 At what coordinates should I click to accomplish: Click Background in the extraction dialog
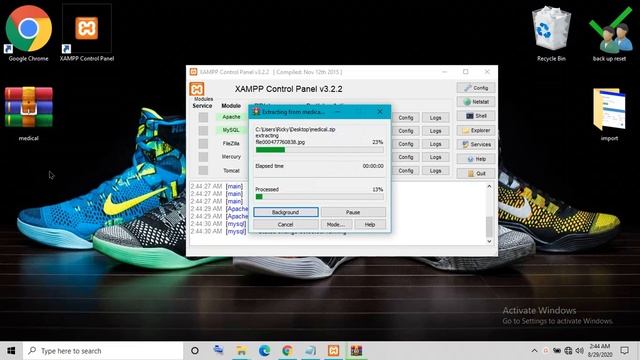click(x=286, y=212)
